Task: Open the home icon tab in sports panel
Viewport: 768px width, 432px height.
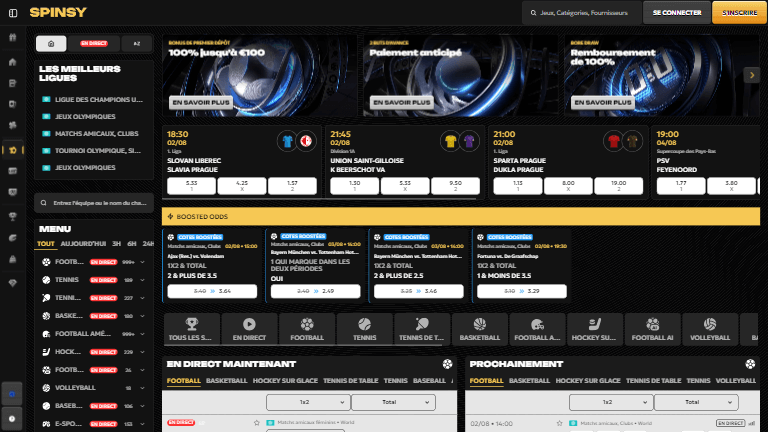Action: (51, 44)
